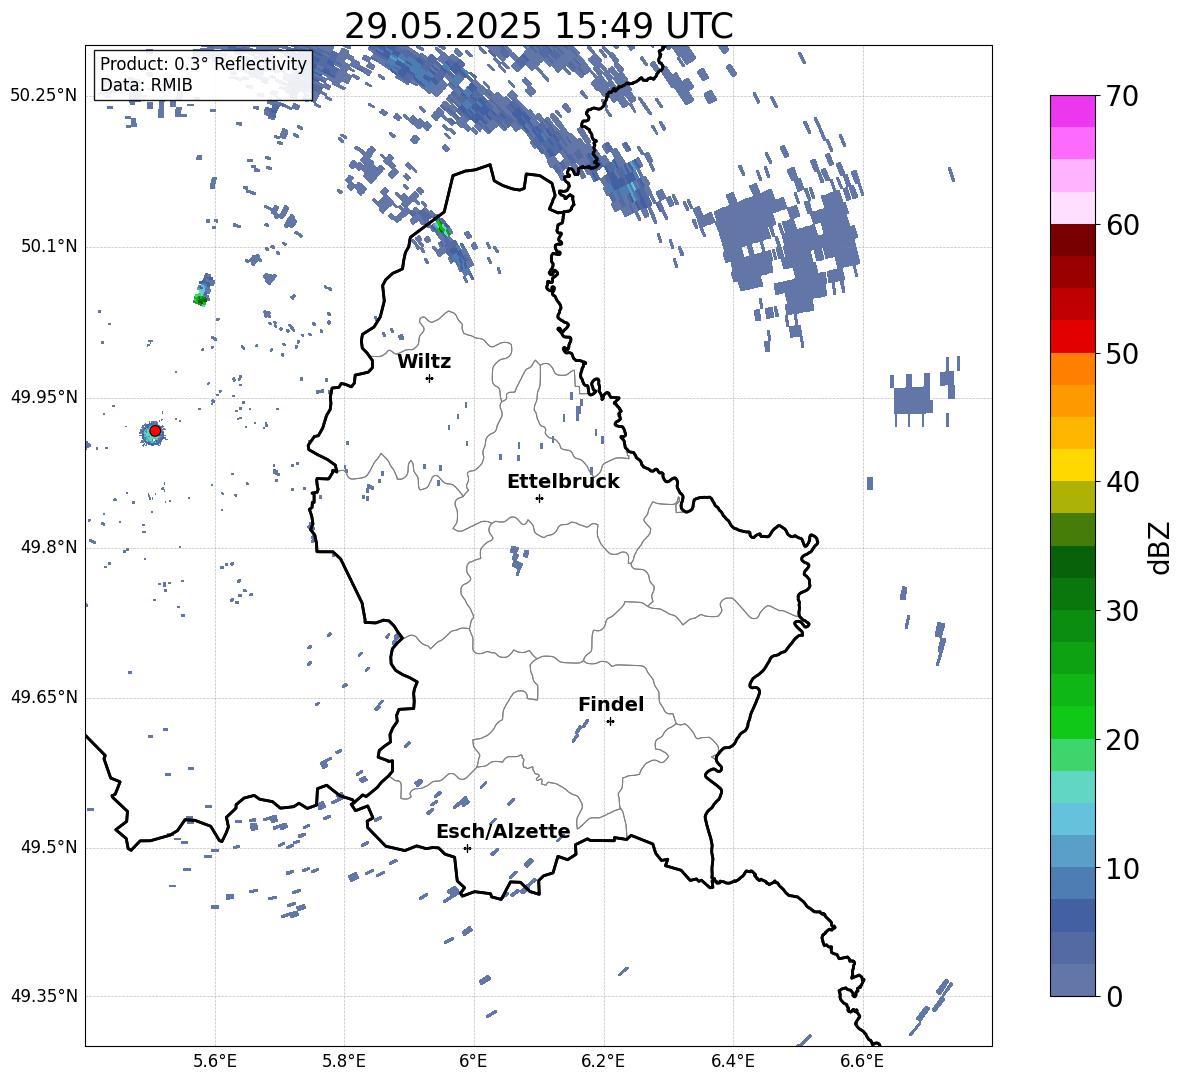
Task: Click the Wiltz city label
Action: [424, 362]
